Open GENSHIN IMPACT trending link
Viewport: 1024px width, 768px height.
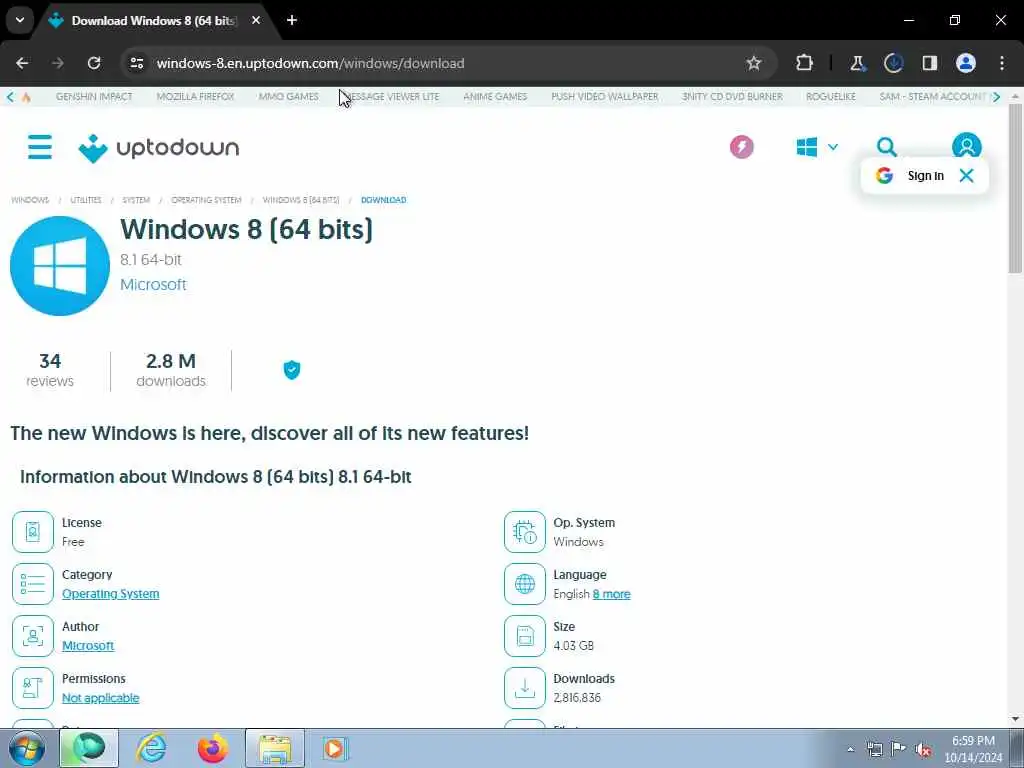coord(94,96)
